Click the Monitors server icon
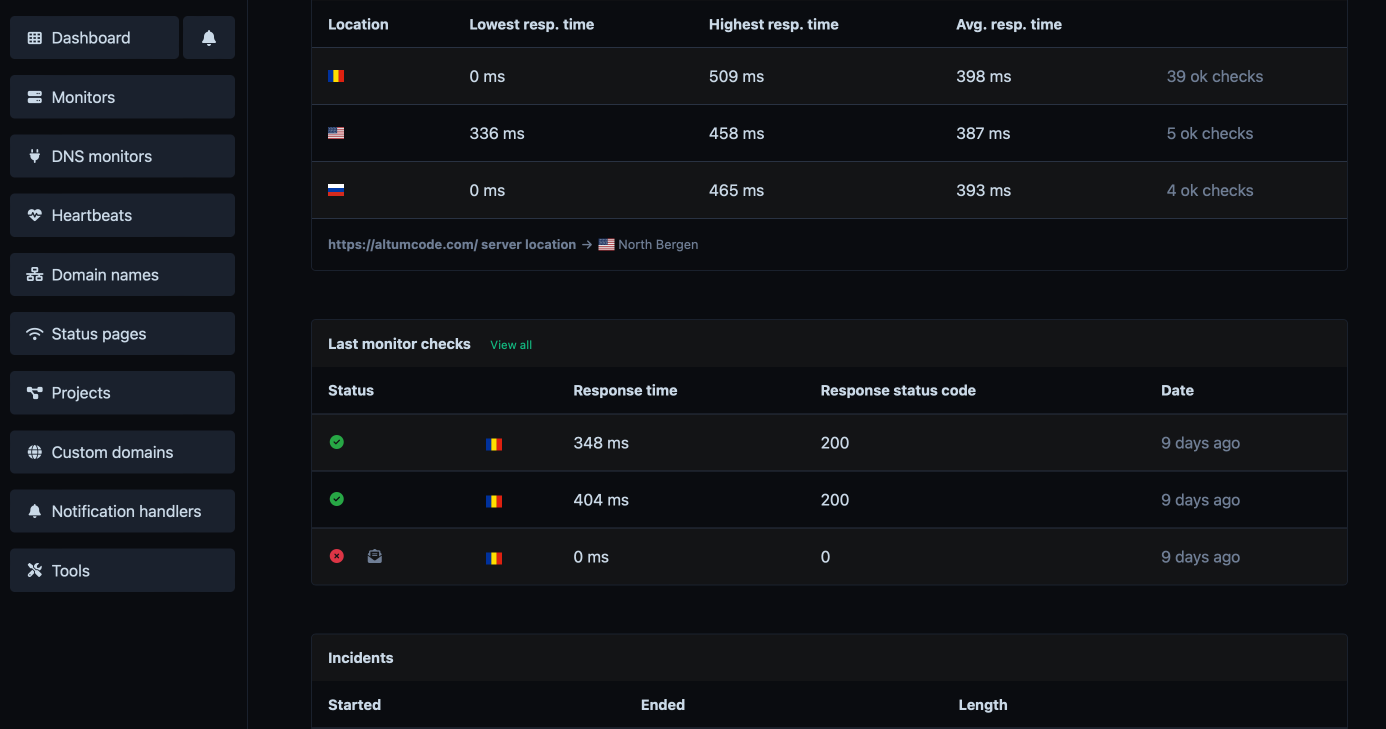This screenshot has width=1386, height=729. pos(35,97)
